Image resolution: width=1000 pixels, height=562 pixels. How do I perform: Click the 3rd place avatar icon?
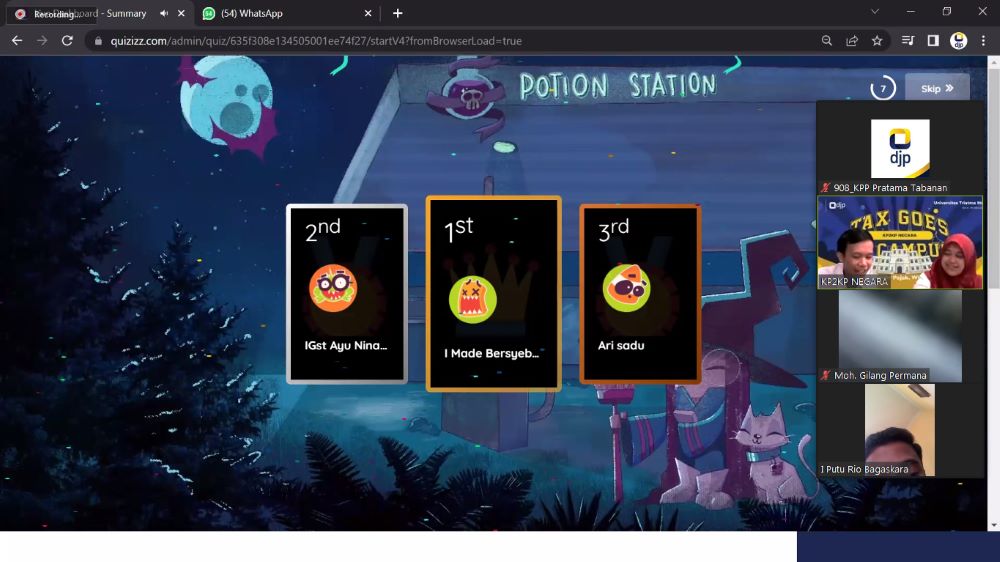(626, 288)
